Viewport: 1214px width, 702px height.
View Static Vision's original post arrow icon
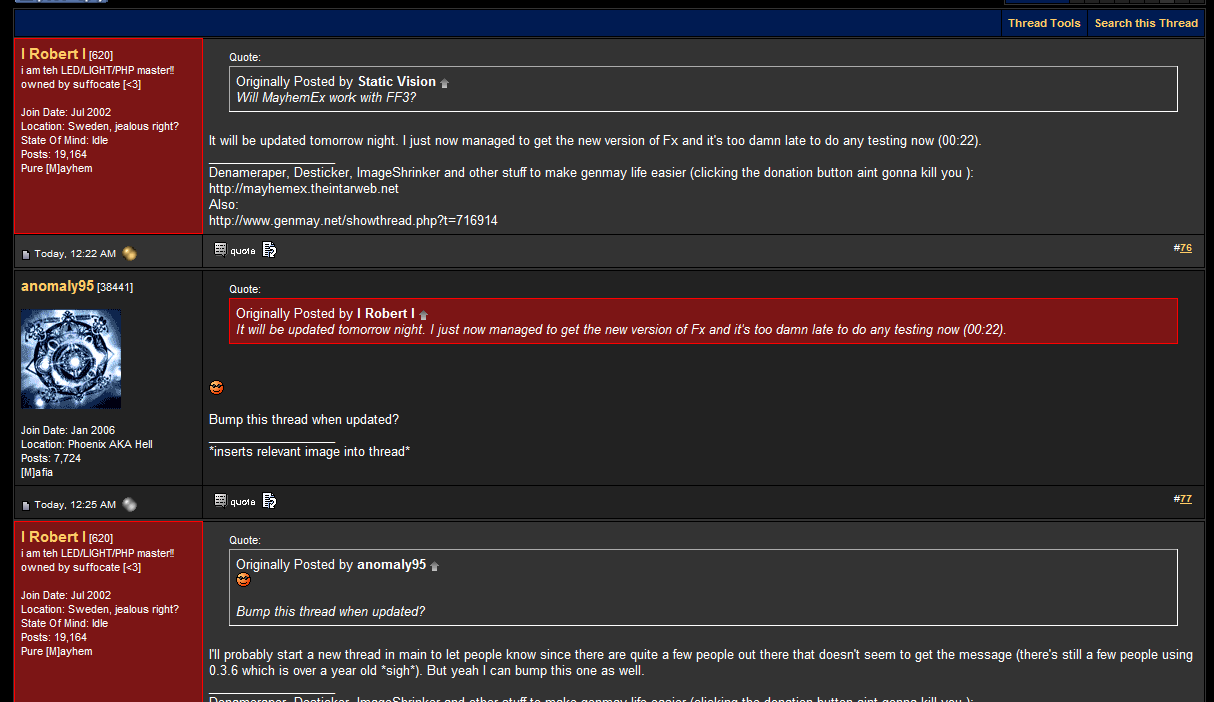[445, 83]
